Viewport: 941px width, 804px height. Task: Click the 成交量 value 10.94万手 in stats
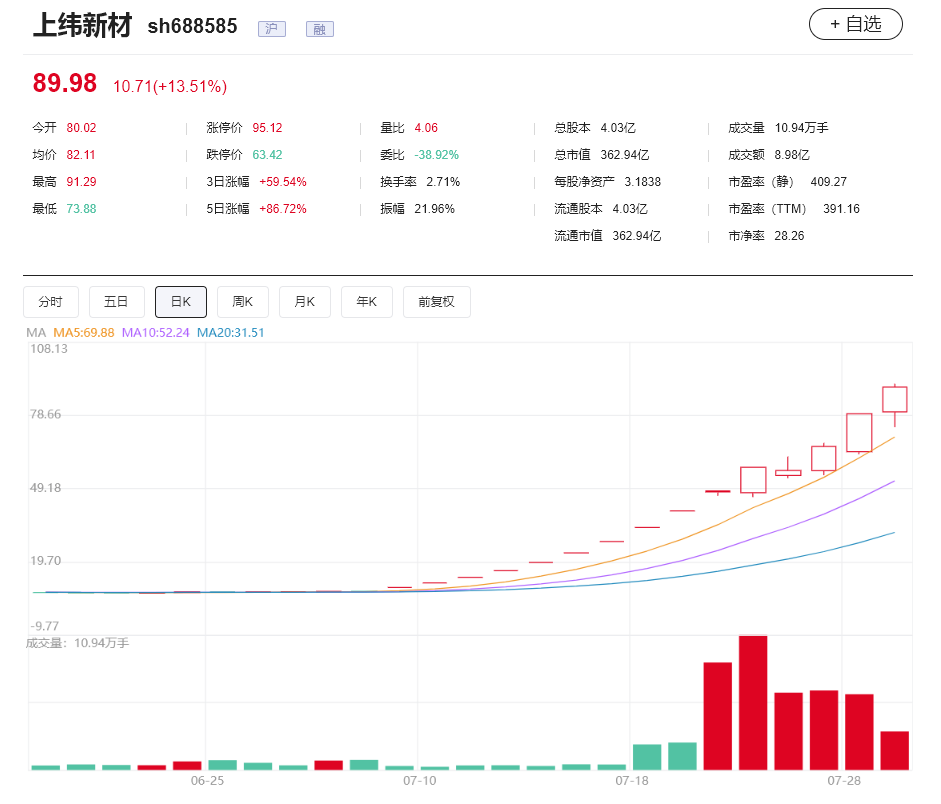pyautogui.click(x=801, y=128)
